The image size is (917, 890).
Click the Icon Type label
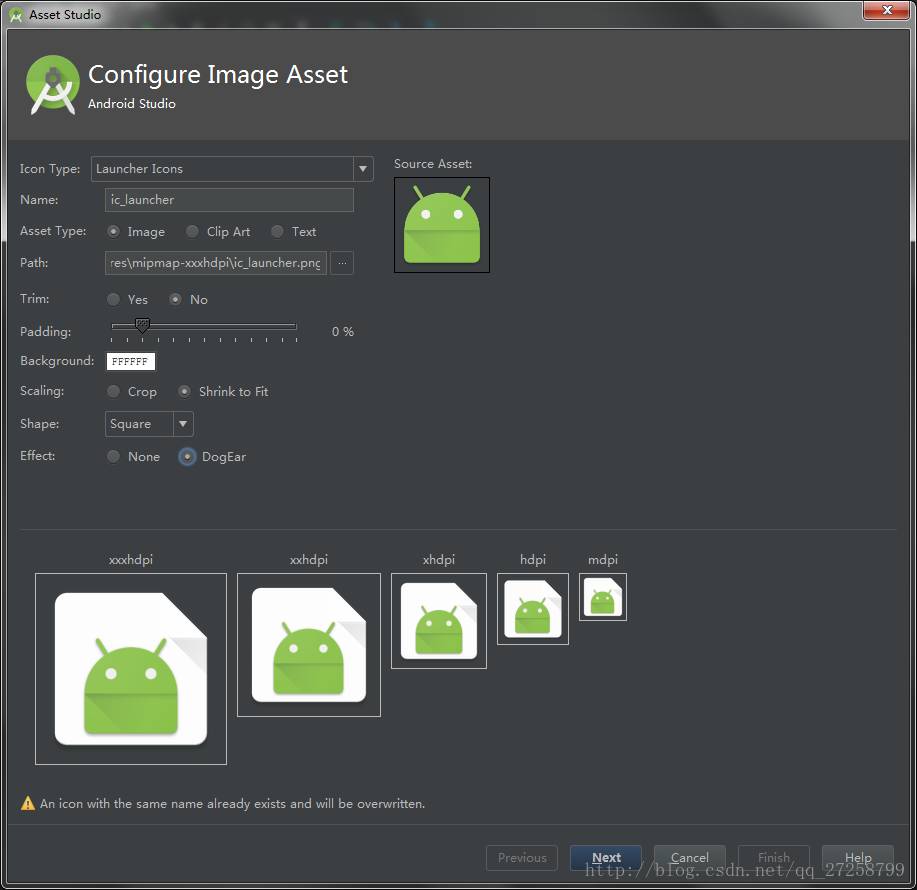50,169
